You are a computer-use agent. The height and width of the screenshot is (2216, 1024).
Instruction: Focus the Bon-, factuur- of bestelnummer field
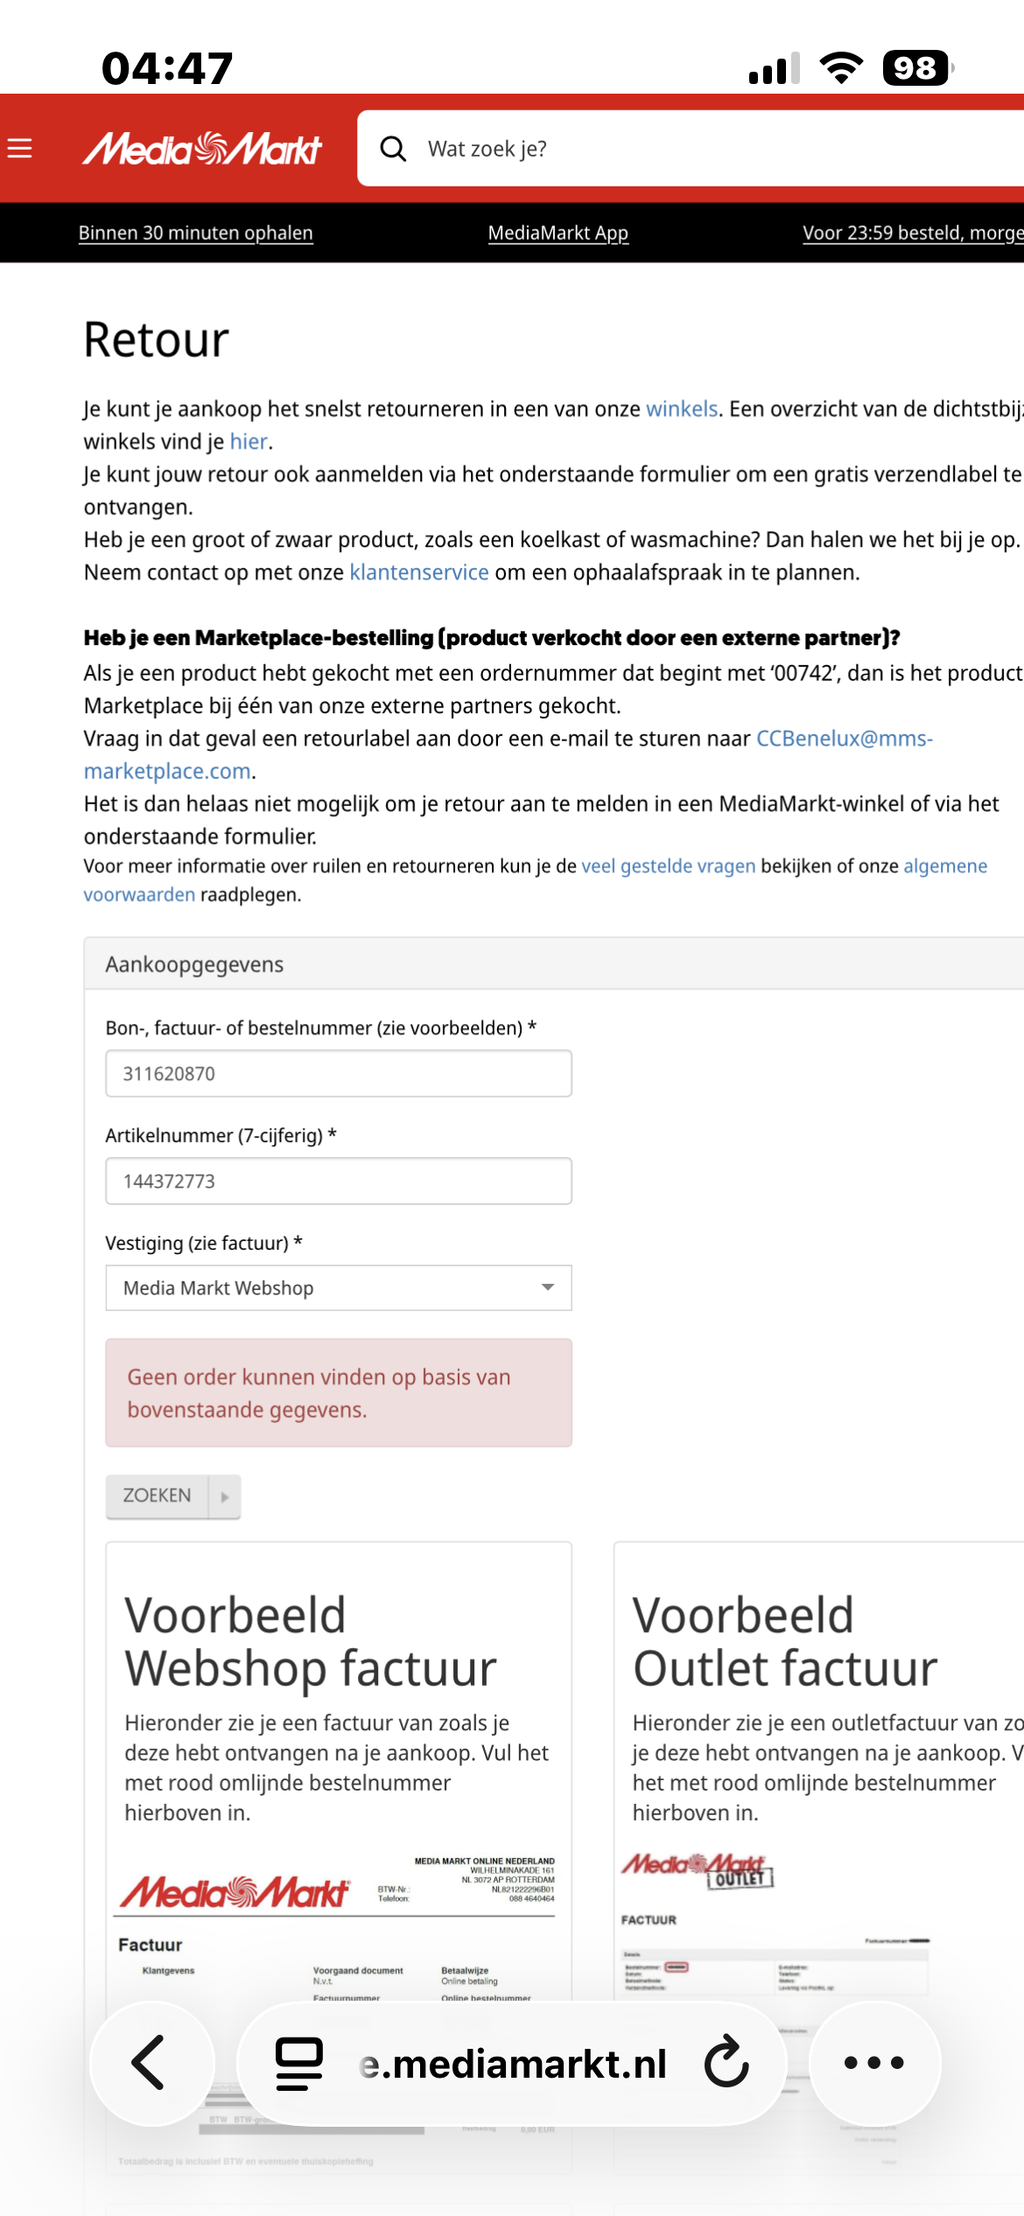point(339,1074)
